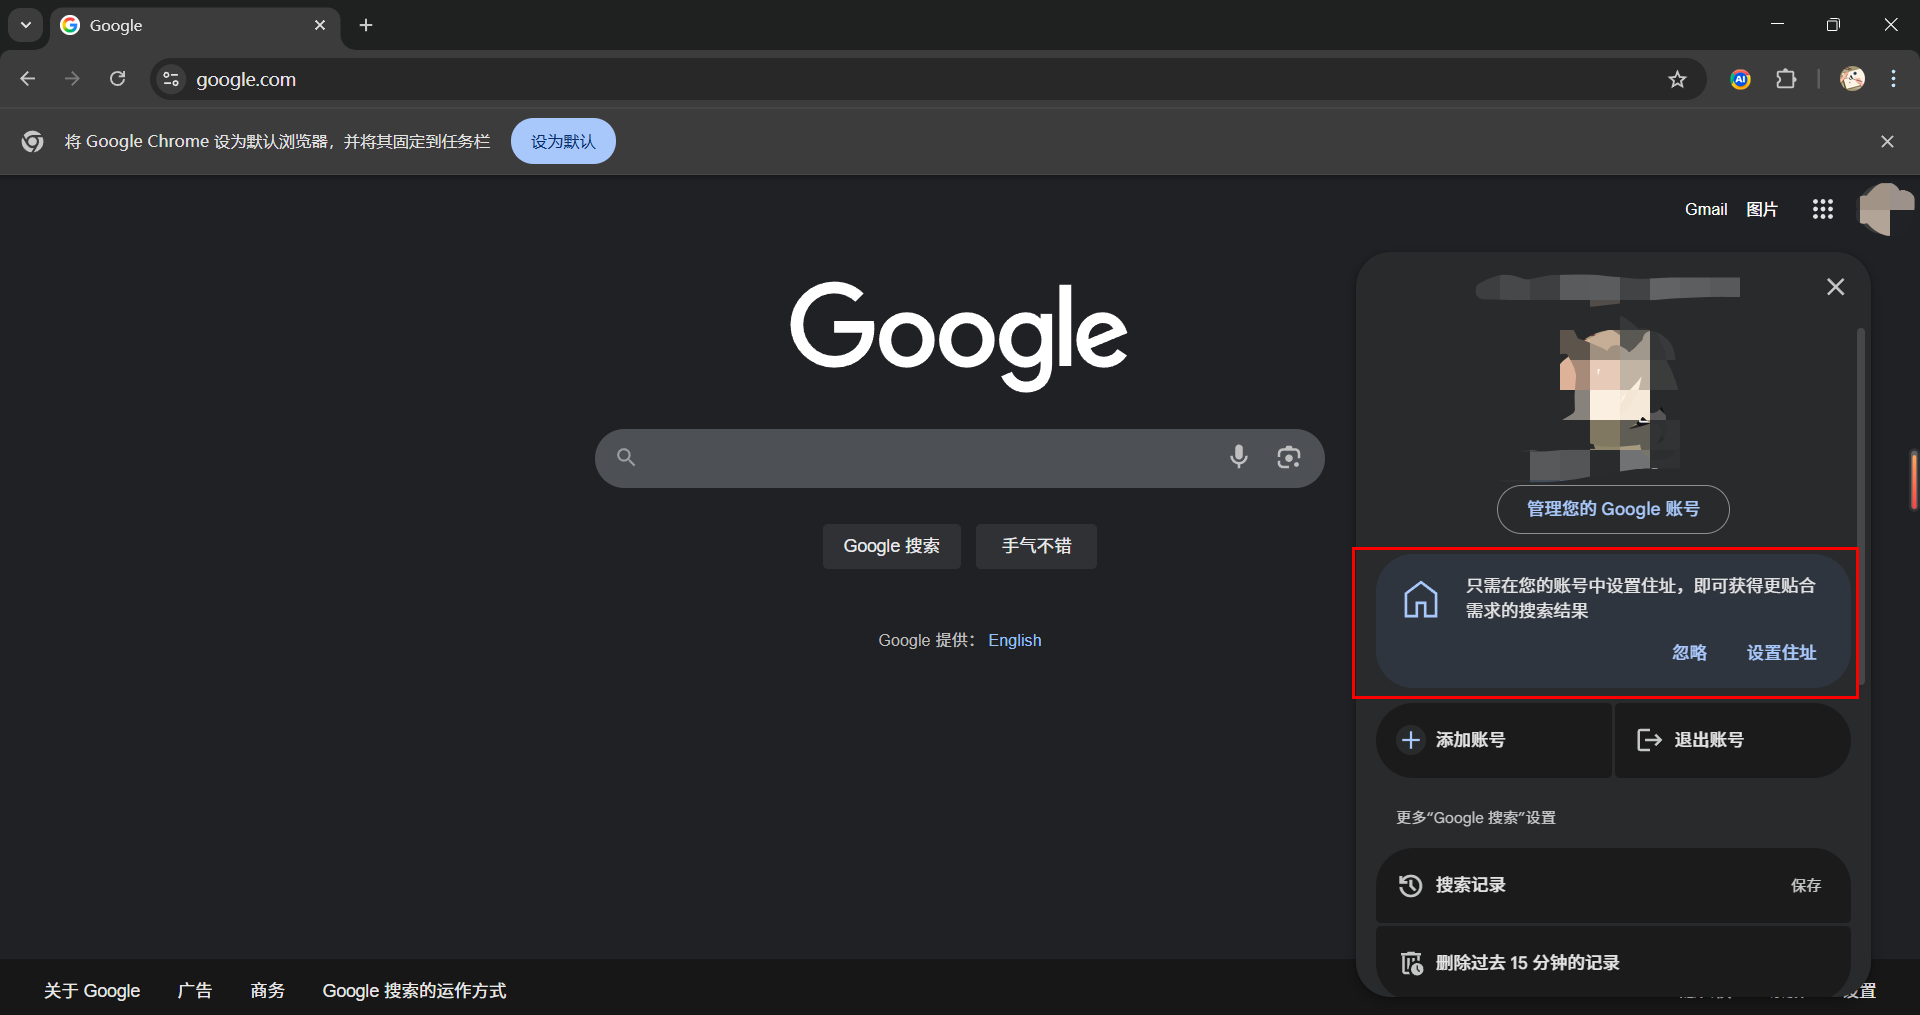Image resolution: width=1920 pixels, height=1015 pixels.
Task: Open site information icon in address bar
Action: click(x=171, y=79)
